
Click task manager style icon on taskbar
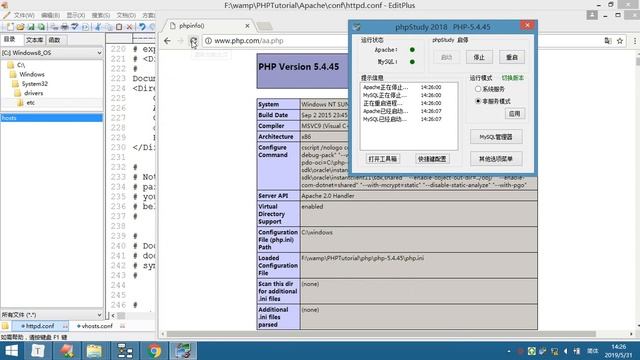[124, 351]
